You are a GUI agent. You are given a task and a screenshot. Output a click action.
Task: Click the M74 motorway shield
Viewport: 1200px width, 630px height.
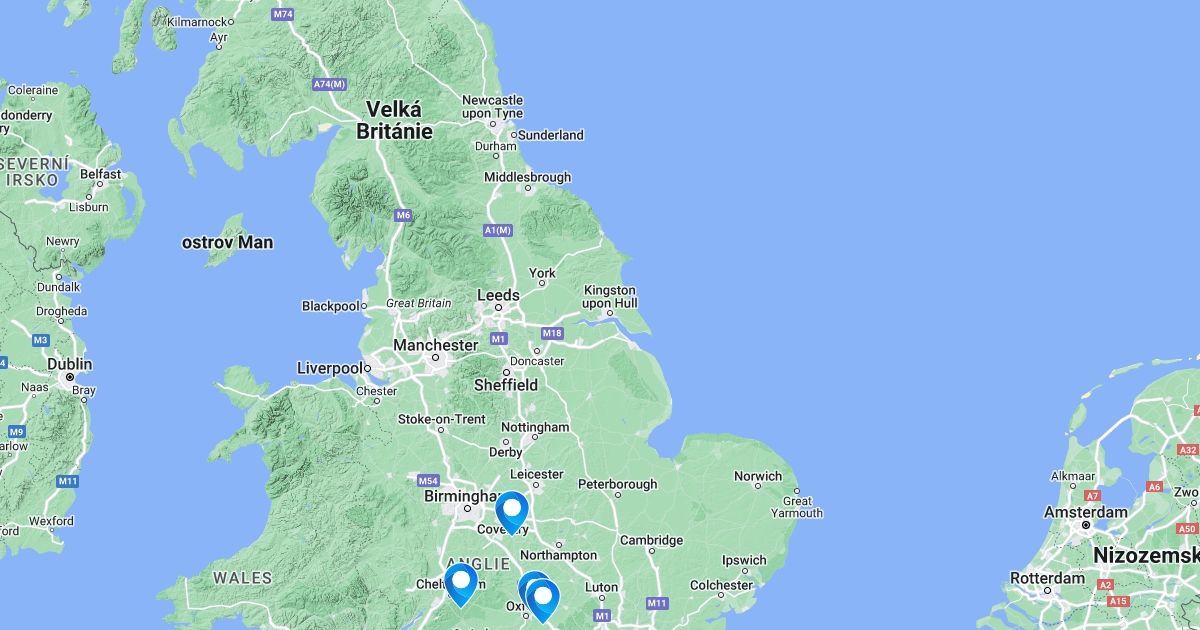(x=283, y=14)
